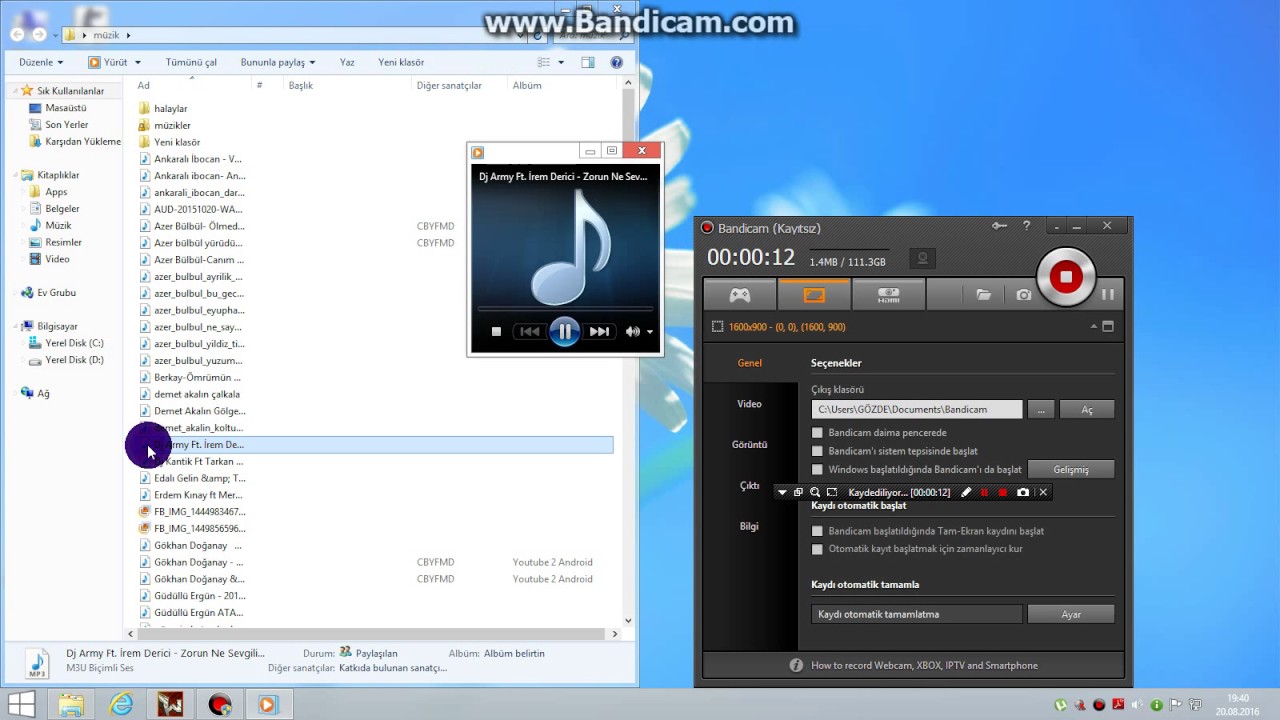Check 'Otomatik kayıt başlatmak için zamanlayıcı kur'
Image resolution: width=1280 pixels, height=720 pixels.
click(817, 549)
